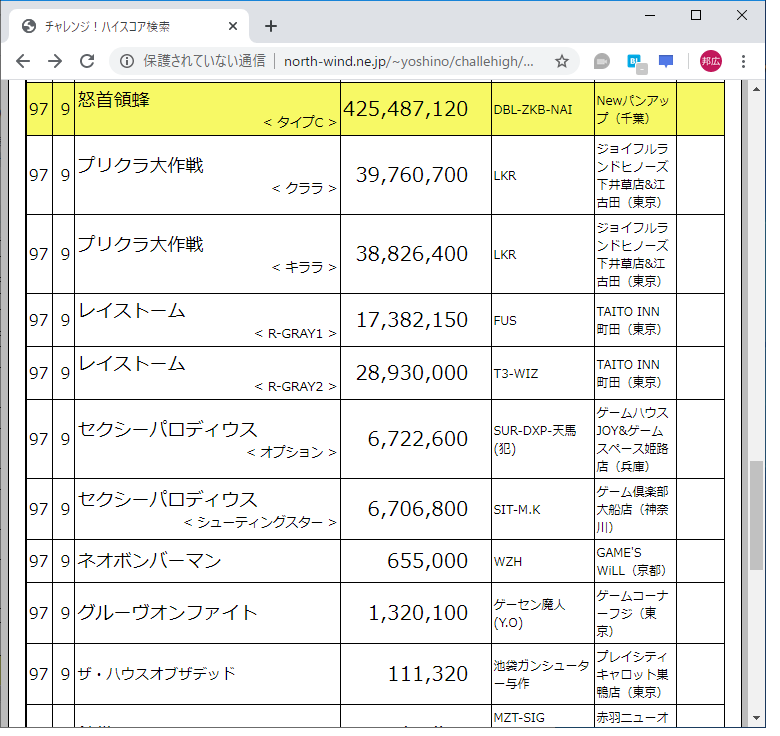Click player name WZH
This screenshot has width=780, height=736.
pos(508,562)
